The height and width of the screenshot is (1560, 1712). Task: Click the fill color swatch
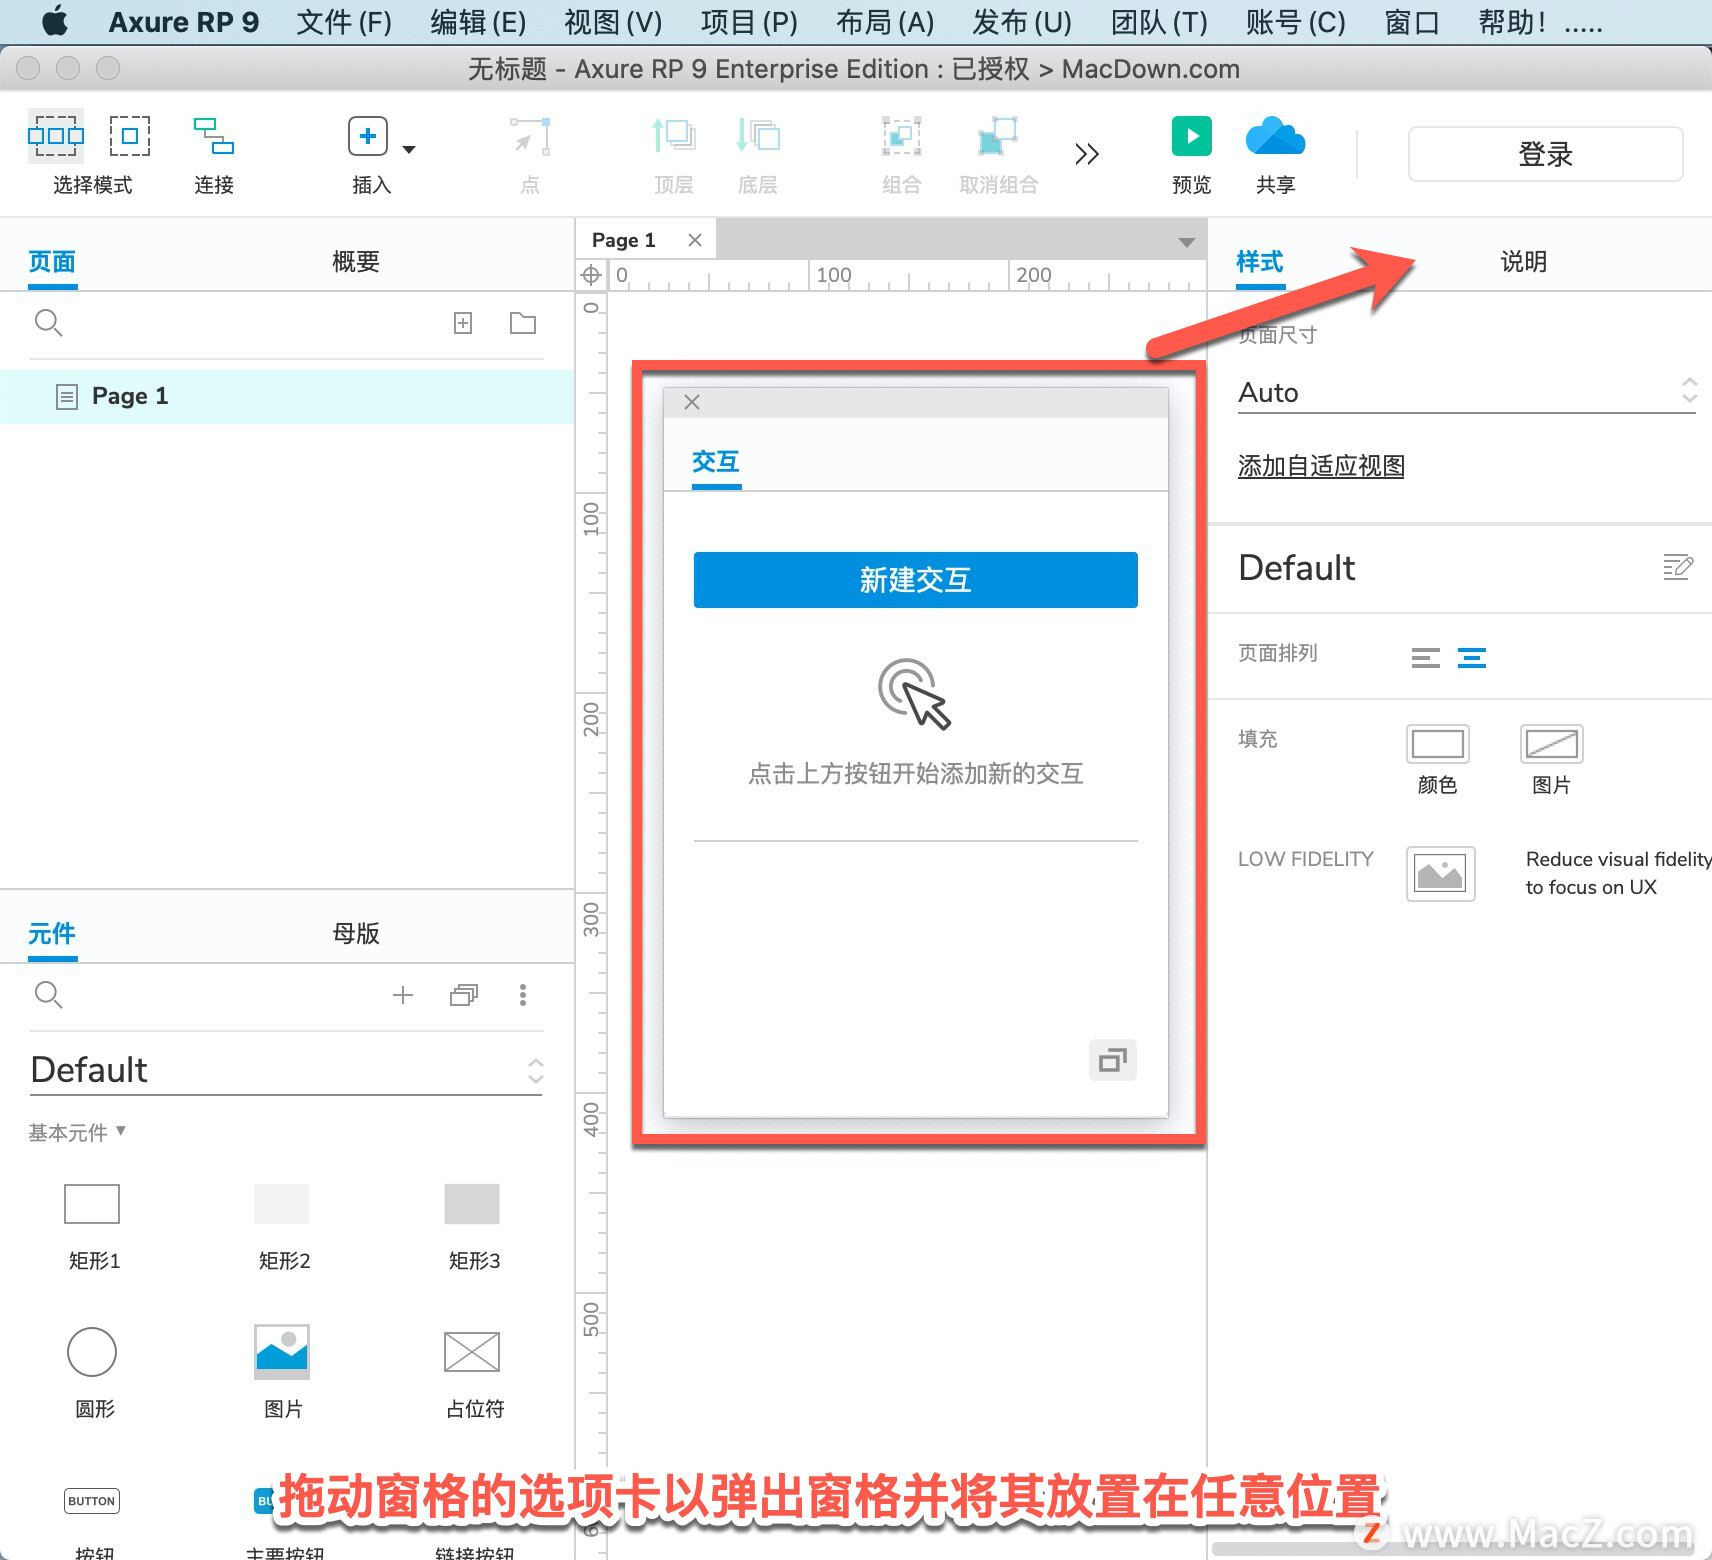1438,744
